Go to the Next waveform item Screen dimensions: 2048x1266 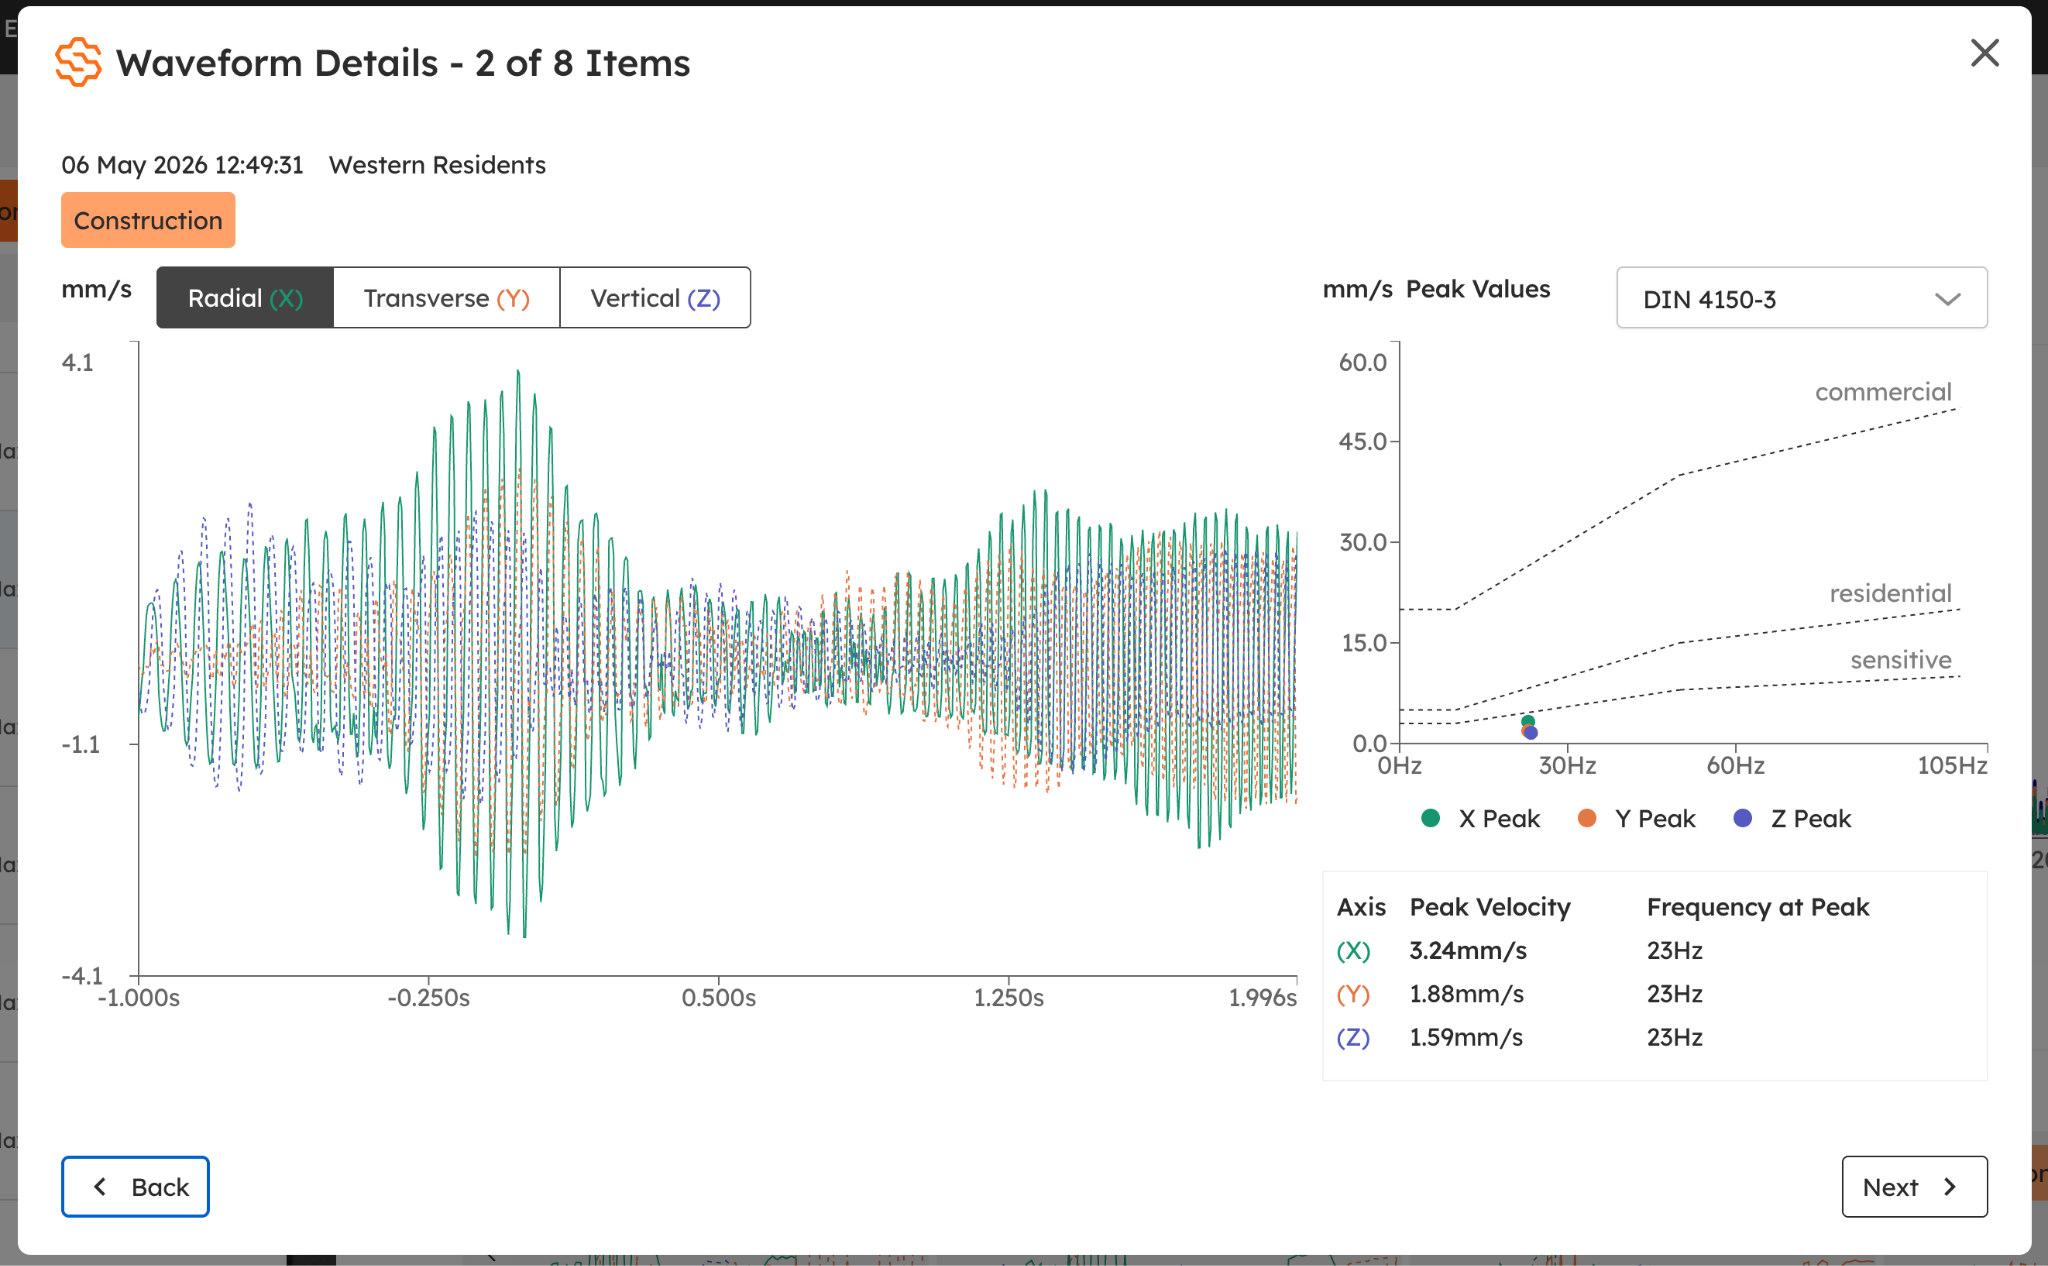1914,1186
